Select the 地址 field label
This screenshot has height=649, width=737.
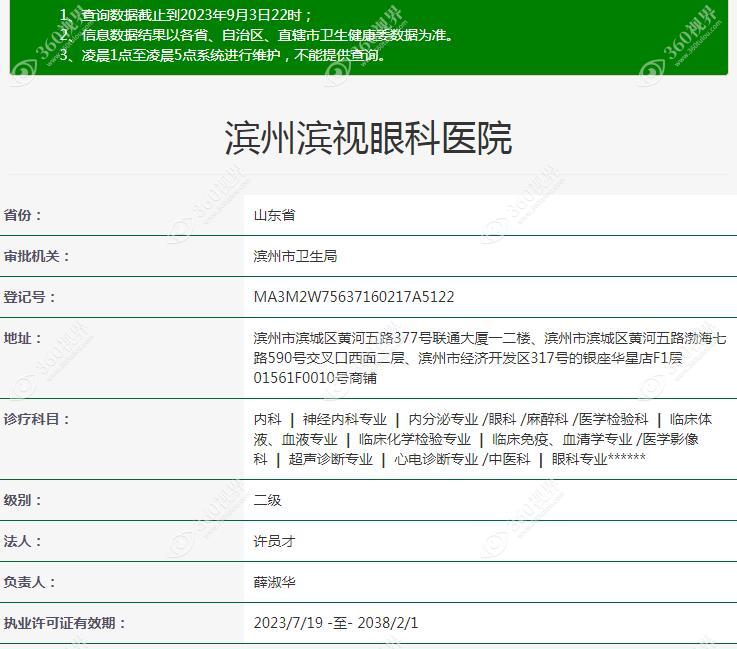pyautogui.click(x=24, y=338)
